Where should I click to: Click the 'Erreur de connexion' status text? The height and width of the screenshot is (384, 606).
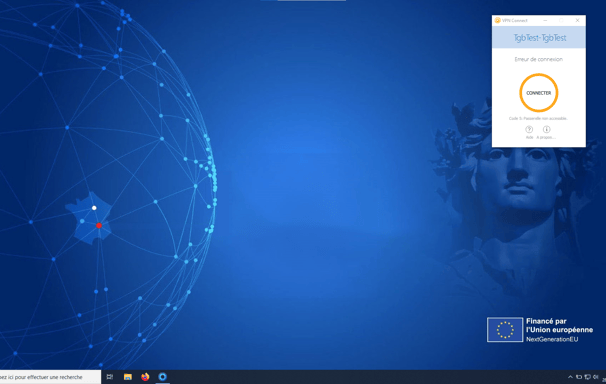click(538, 59)
